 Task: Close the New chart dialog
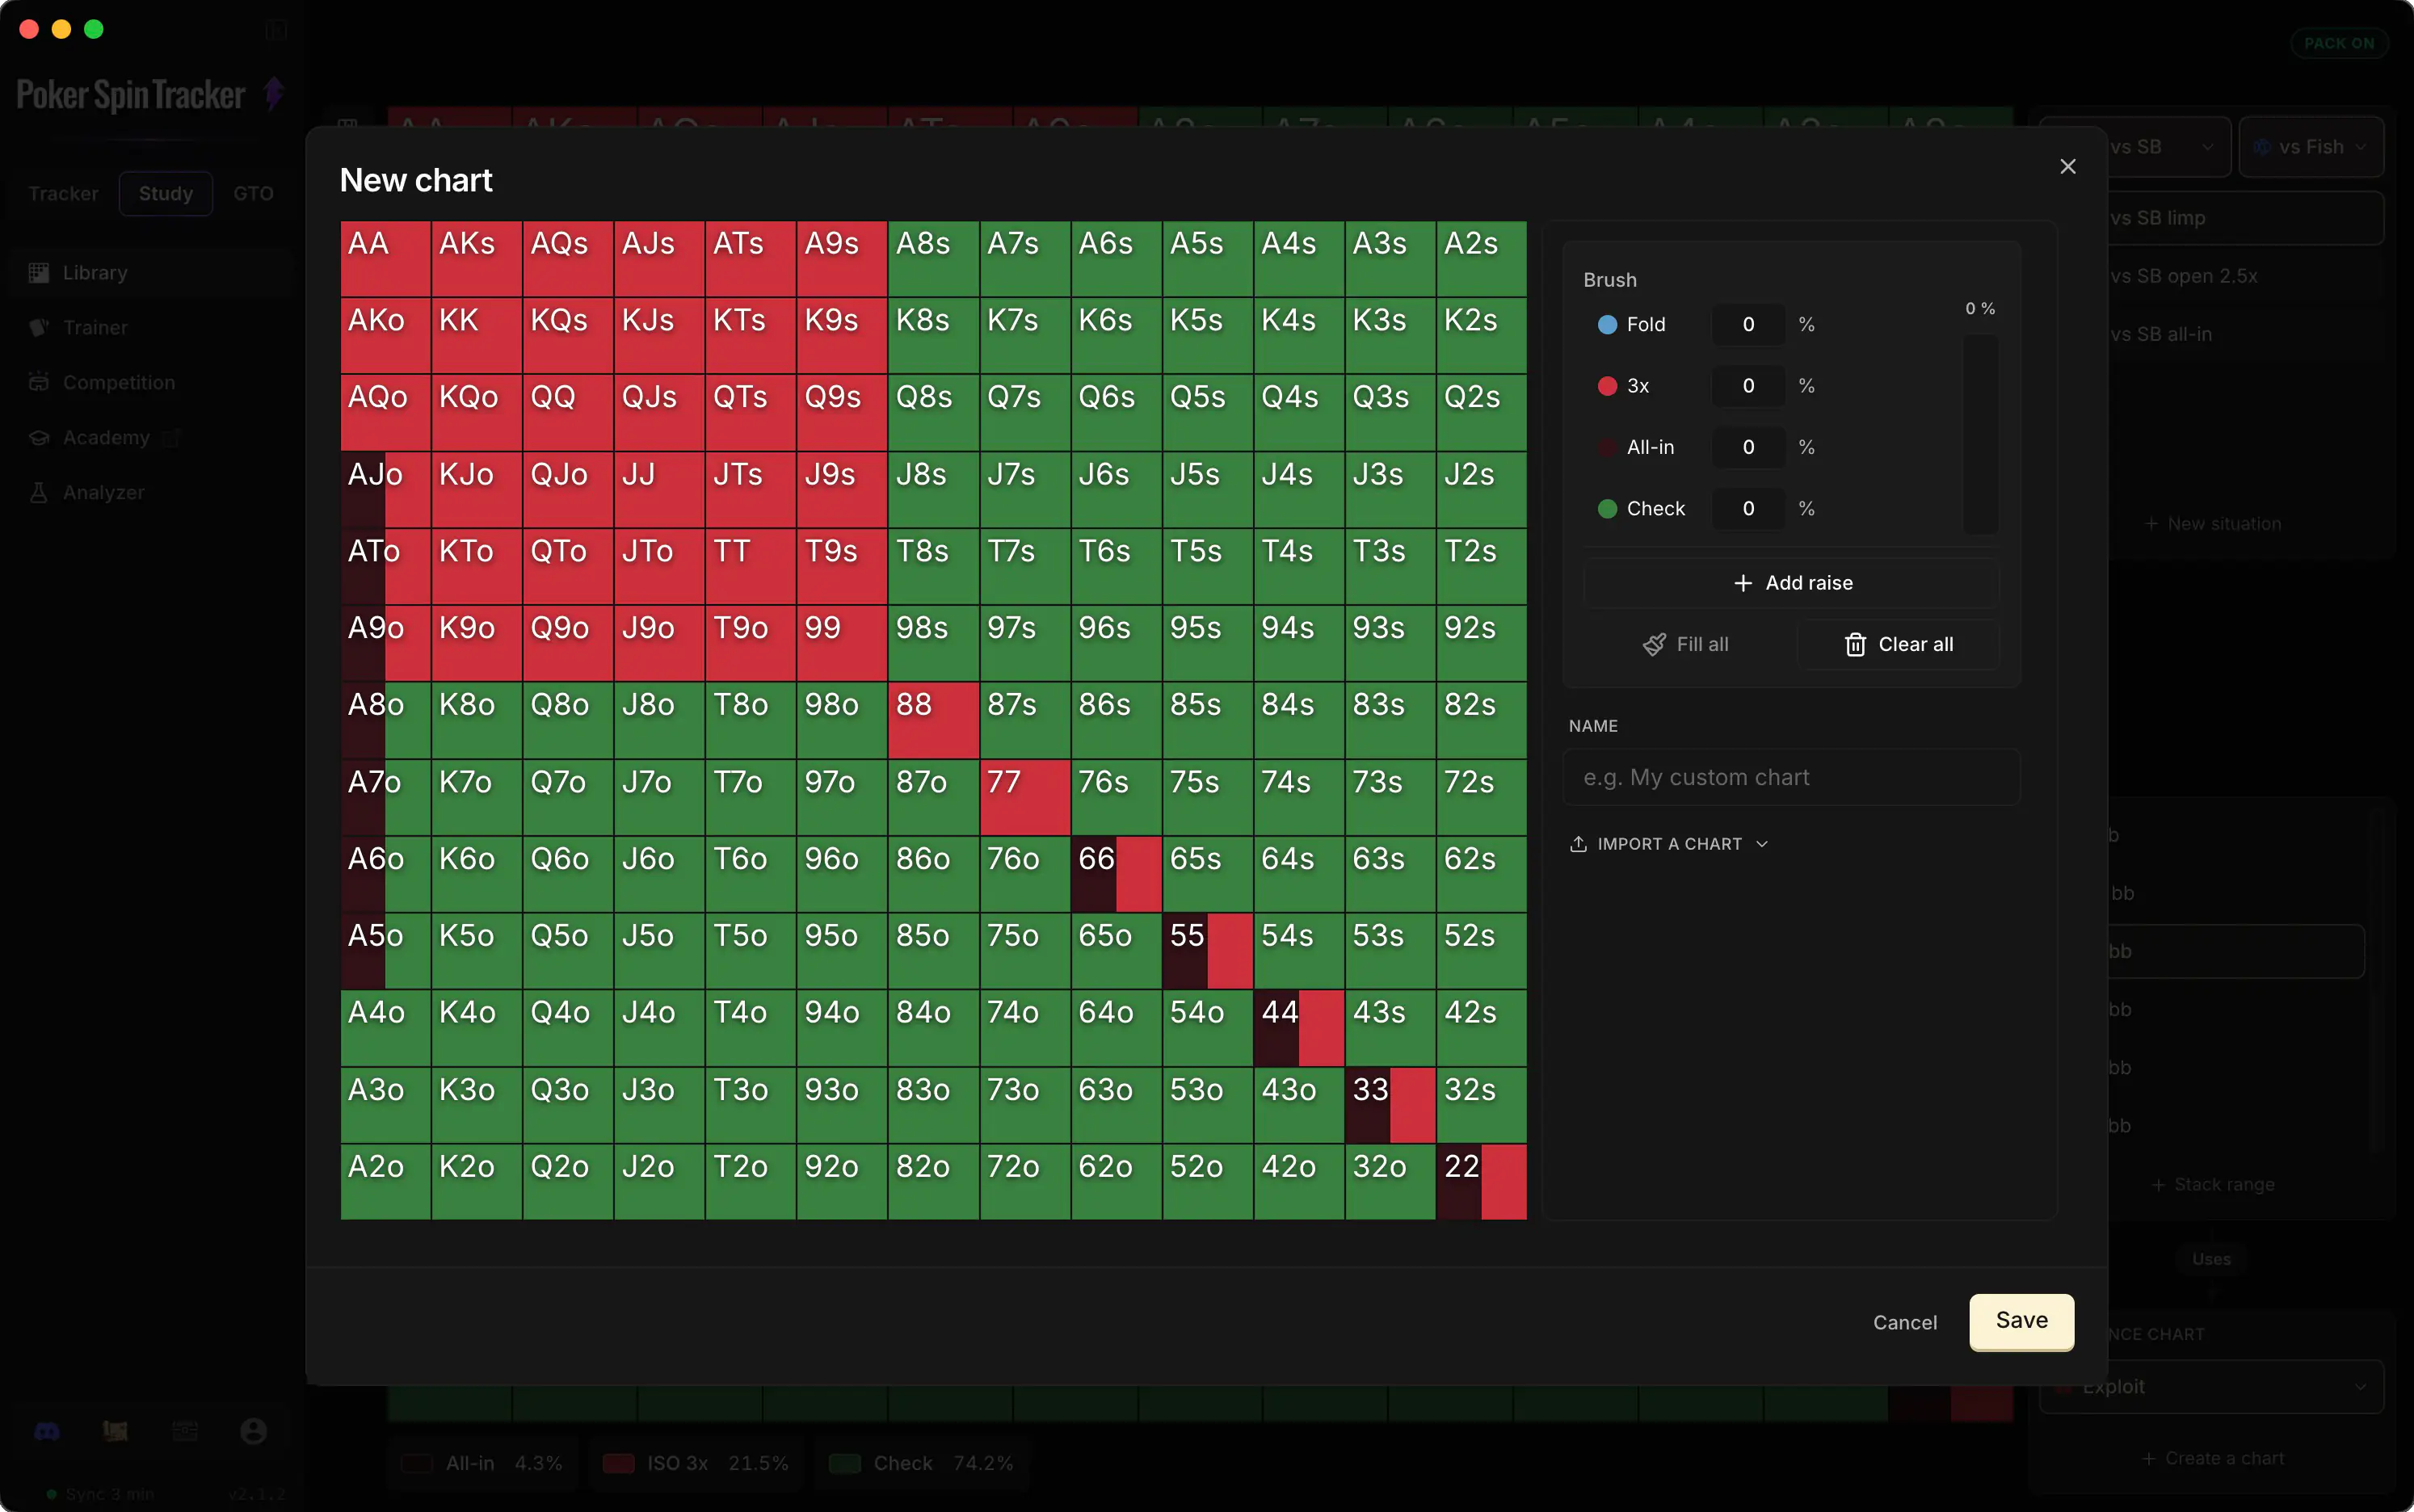2067,166
